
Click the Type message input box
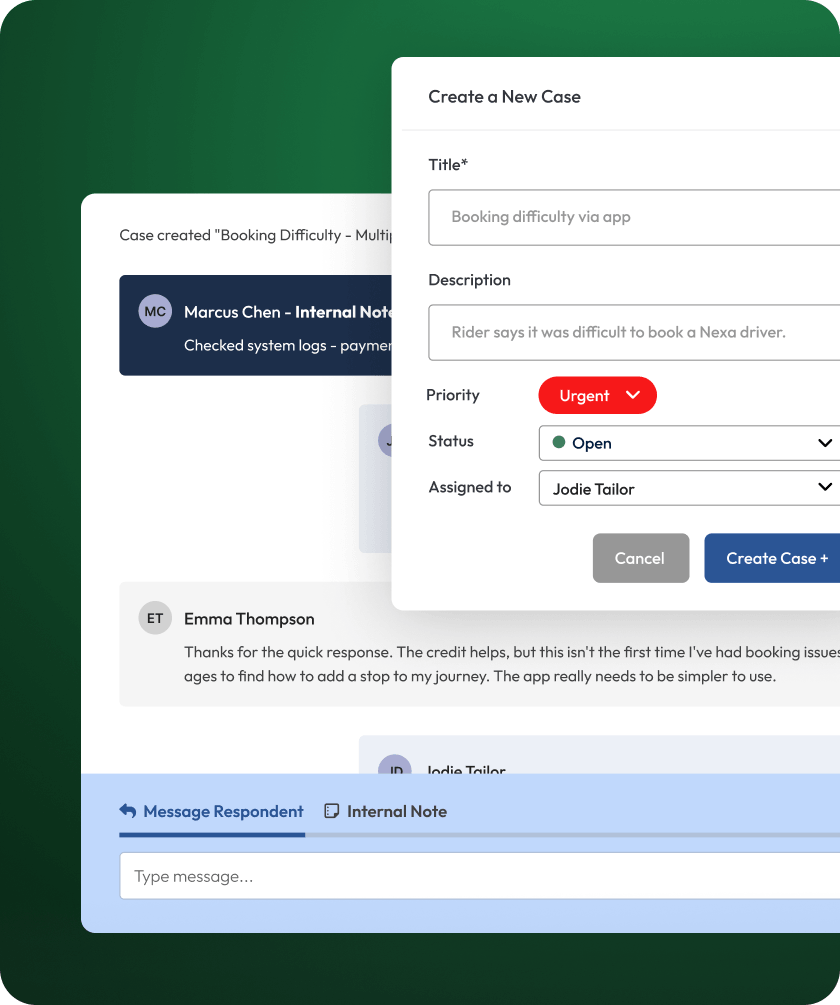[x=480, y=876]
